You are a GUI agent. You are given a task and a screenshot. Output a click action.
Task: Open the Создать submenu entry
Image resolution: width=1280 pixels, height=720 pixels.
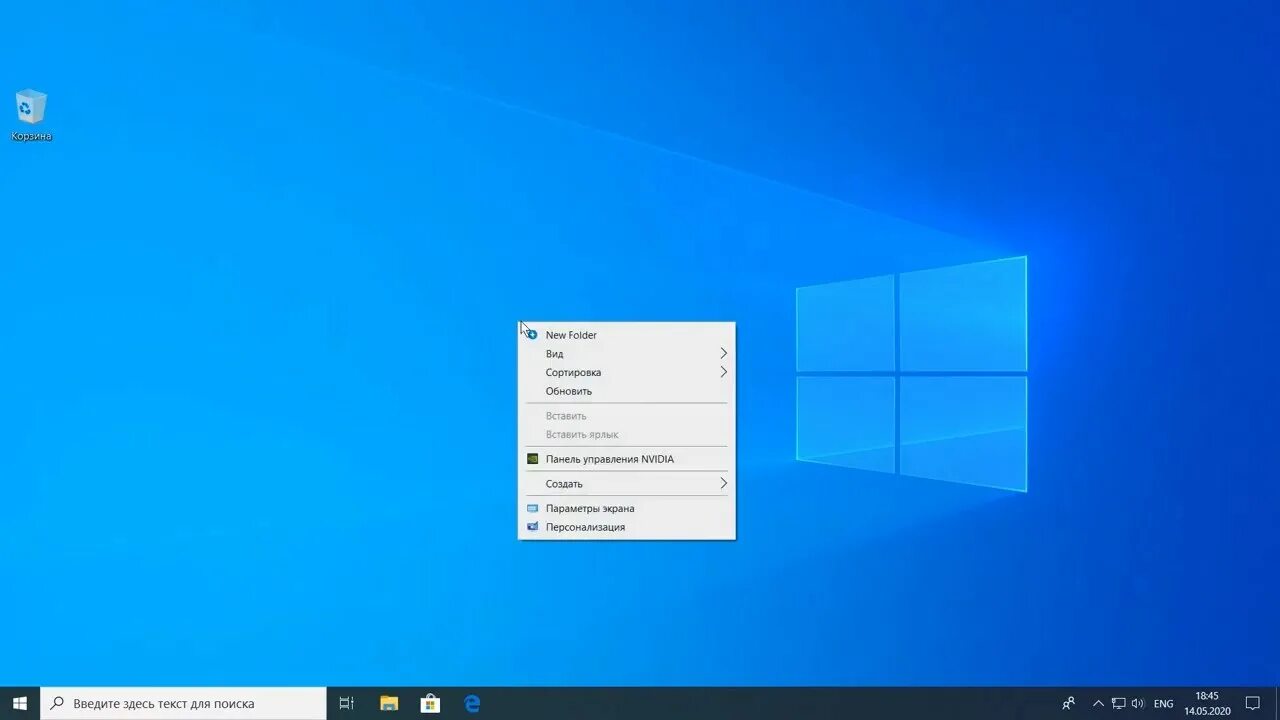click(x=627, y=484)
